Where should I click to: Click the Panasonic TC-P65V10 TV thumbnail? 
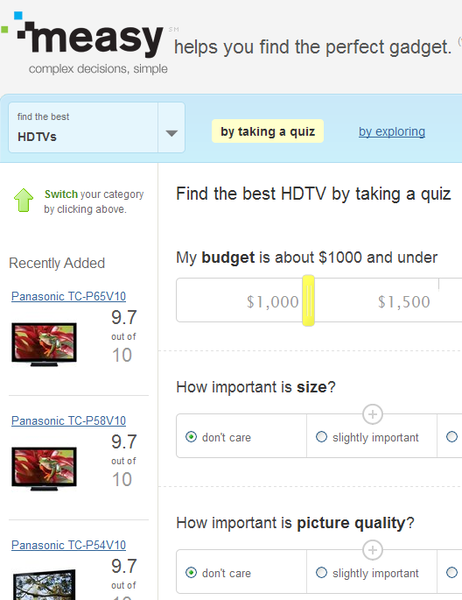click(x=44, y=344)
